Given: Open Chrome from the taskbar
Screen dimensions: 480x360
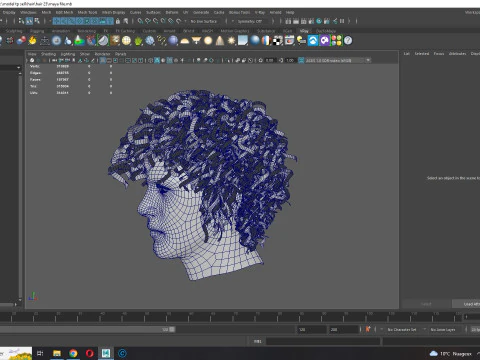Looking at the screenshot, I should coord(73,353).
